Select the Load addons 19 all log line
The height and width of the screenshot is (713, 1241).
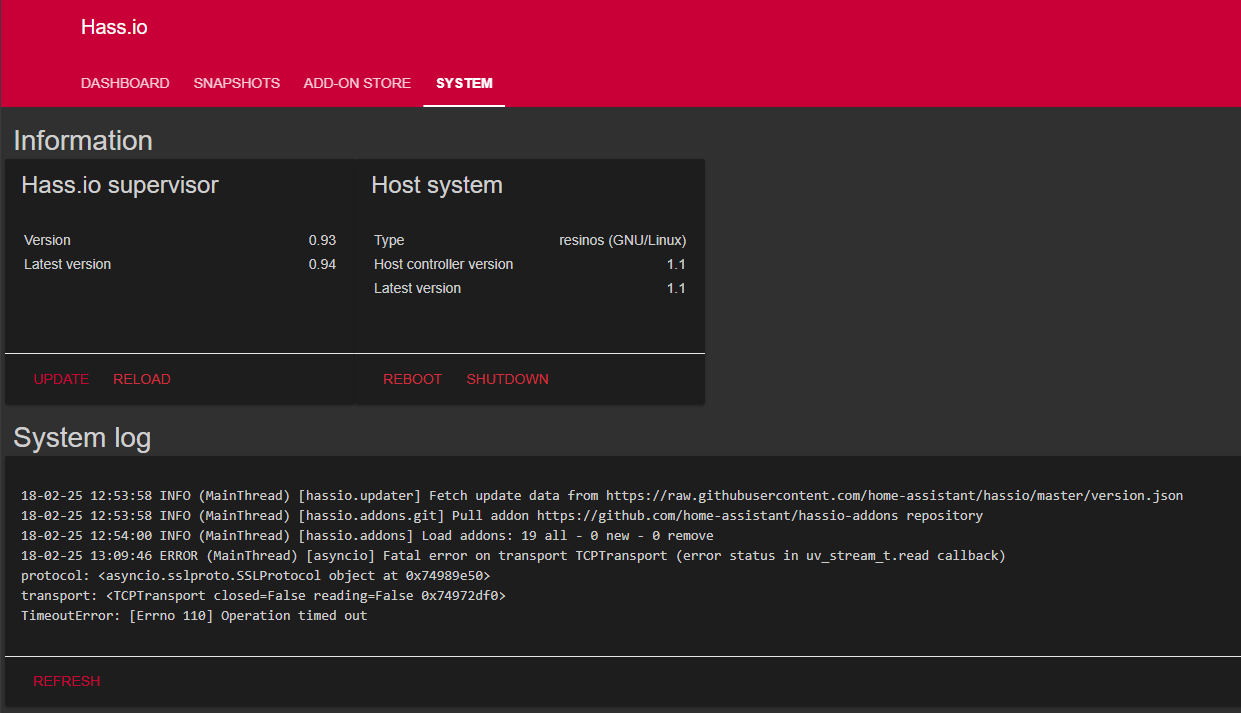[367, 535]
